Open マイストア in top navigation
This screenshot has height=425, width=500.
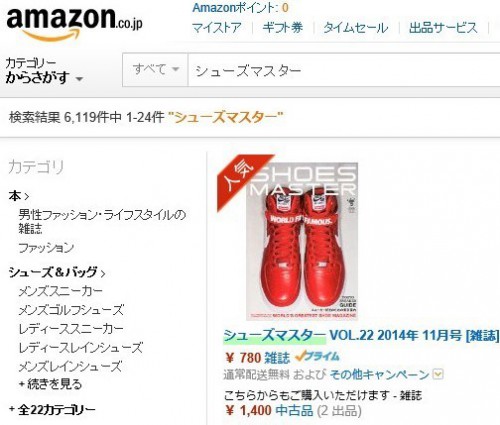click(x=217, y=28)
